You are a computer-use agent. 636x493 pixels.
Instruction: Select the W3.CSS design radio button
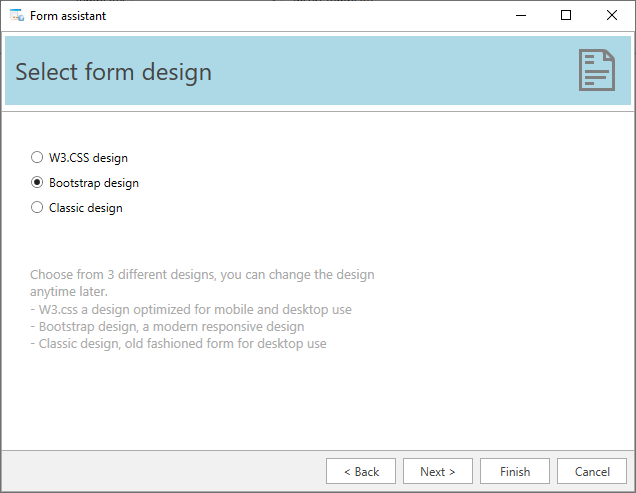(37, 157)
